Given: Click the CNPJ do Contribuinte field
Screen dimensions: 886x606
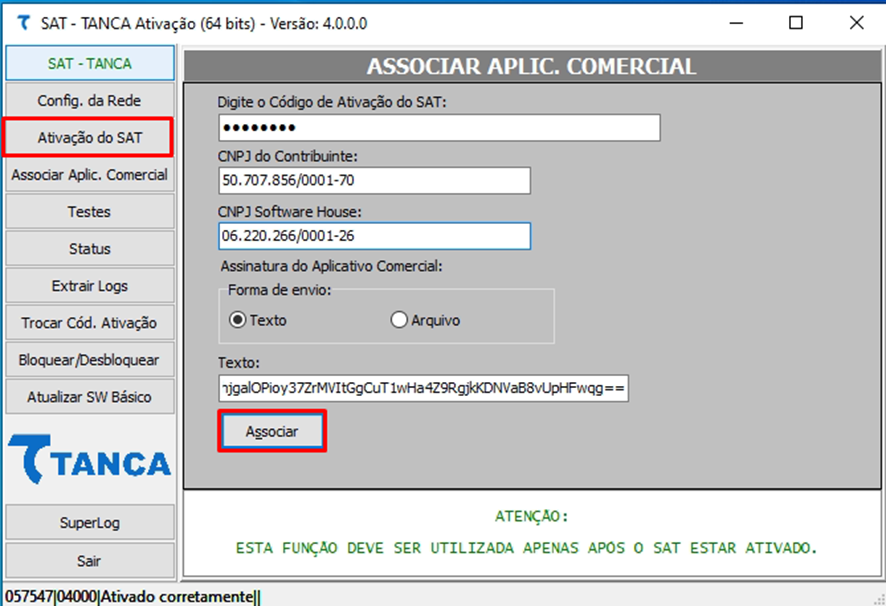Looking at the screenshot, I should point(374,181).
